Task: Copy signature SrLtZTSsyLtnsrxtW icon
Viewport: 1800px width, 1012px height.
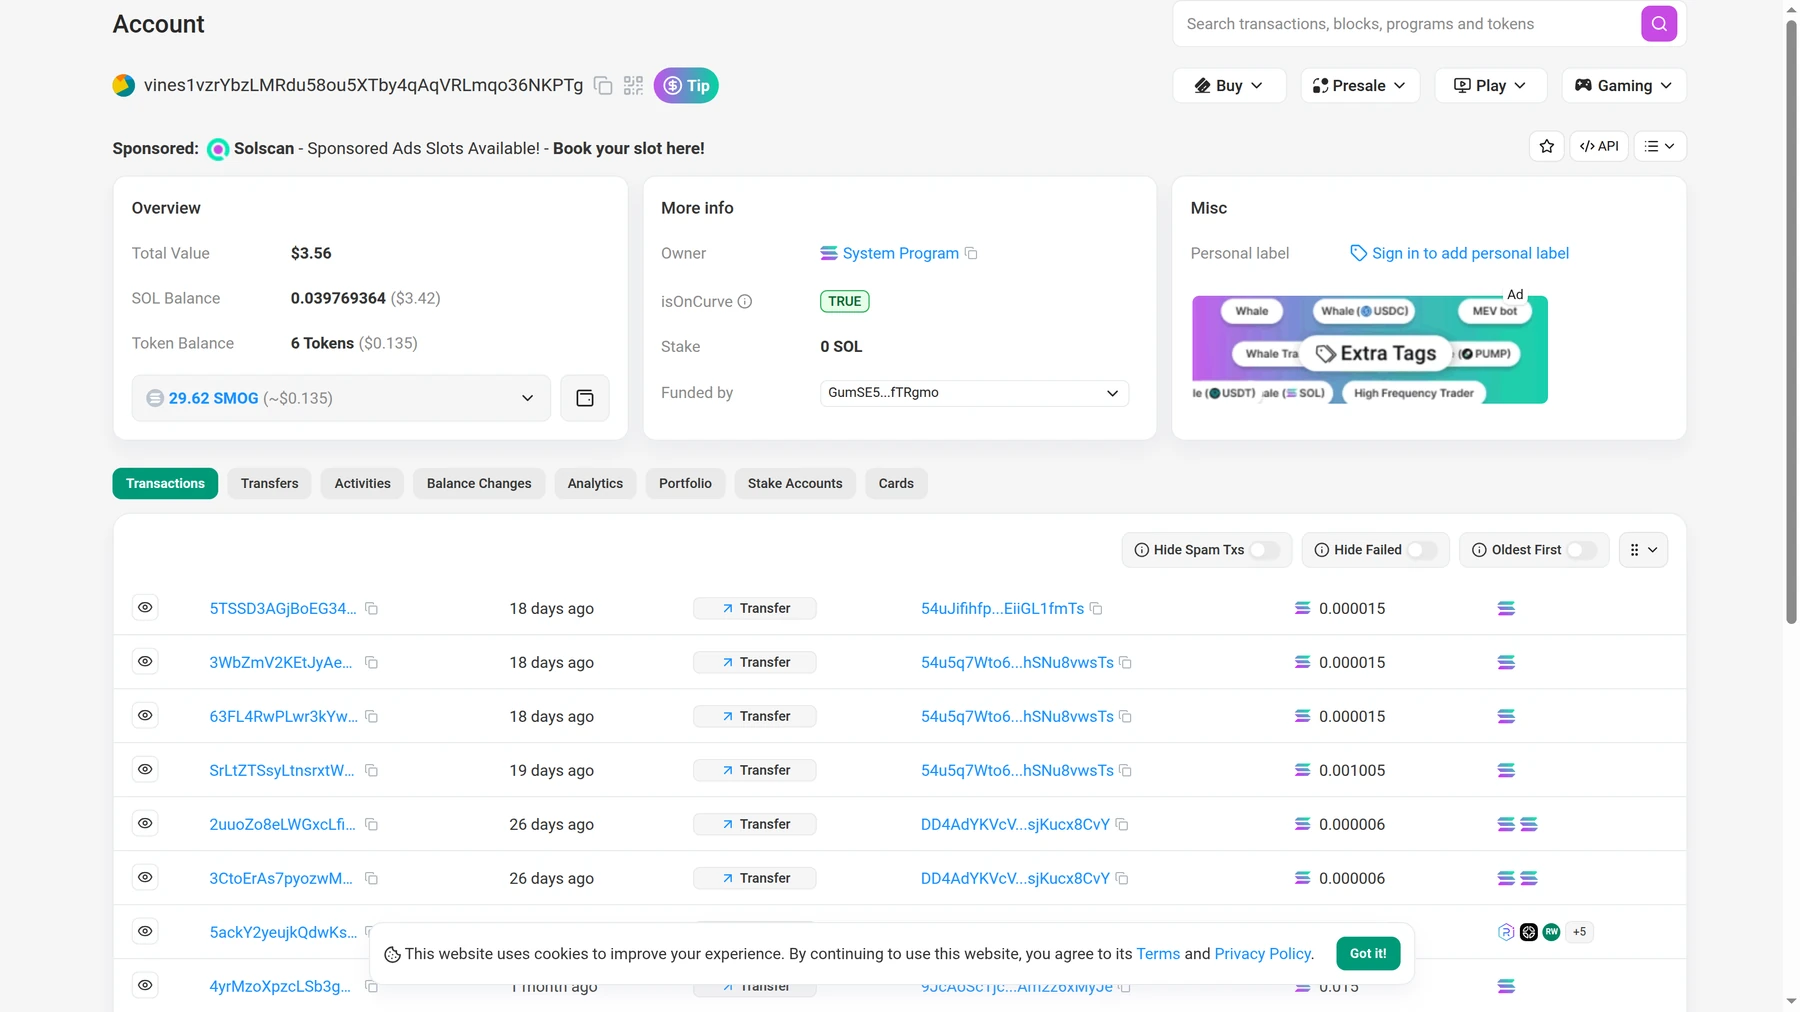Action: tap(371, 771)
